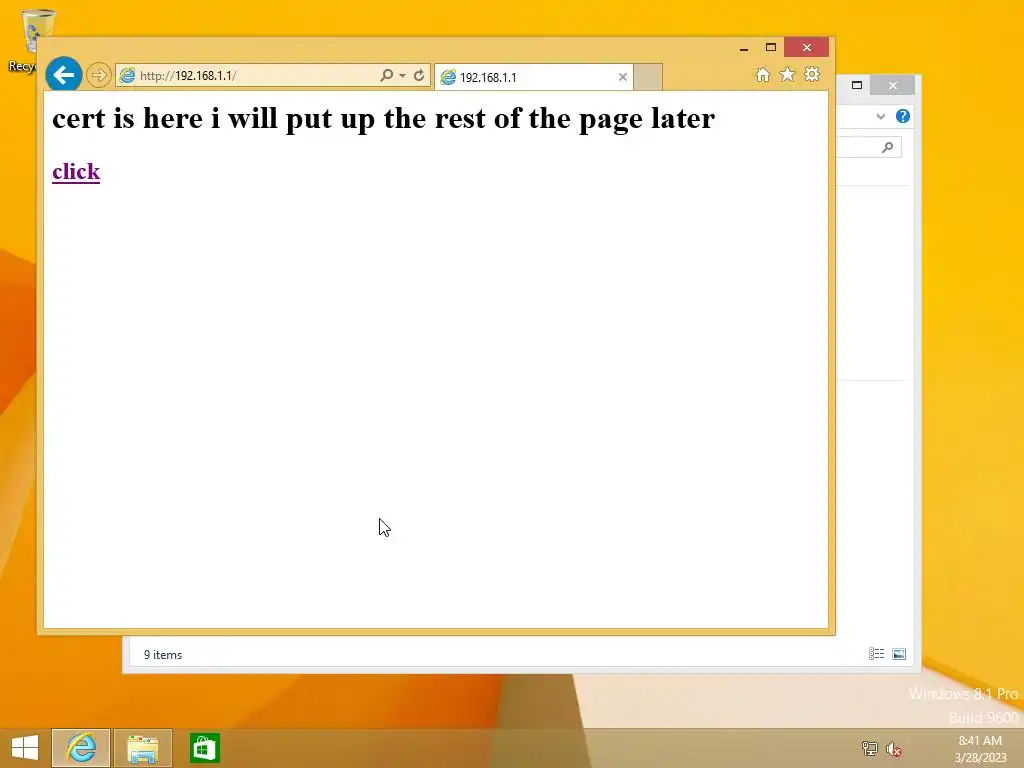1024x768 pixels.
Task: Open the network status tray icon
Action: (x=869, y=748)
